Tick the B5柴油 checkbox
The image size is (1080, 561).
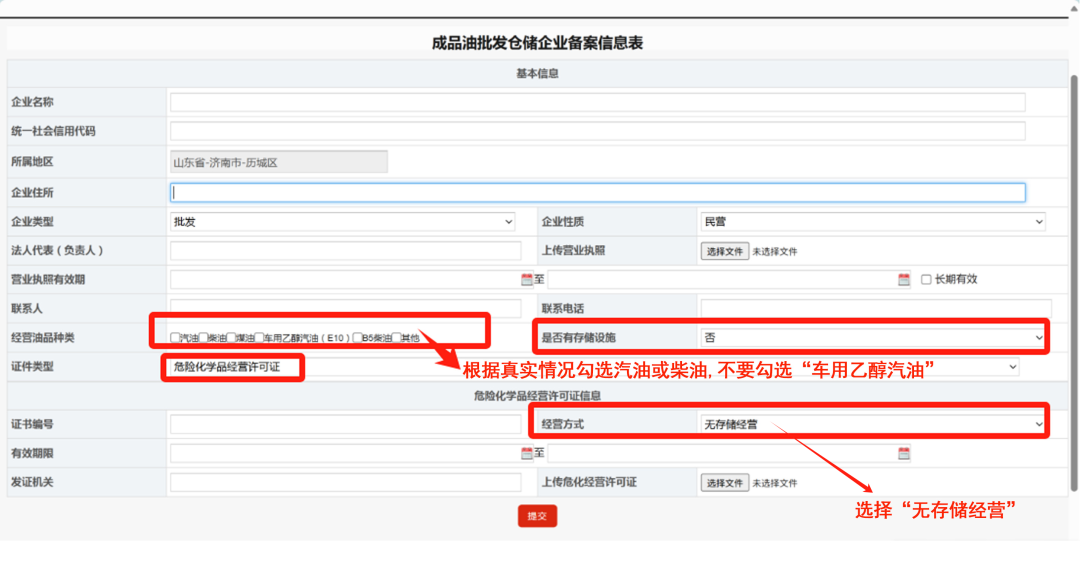(358, 338)
